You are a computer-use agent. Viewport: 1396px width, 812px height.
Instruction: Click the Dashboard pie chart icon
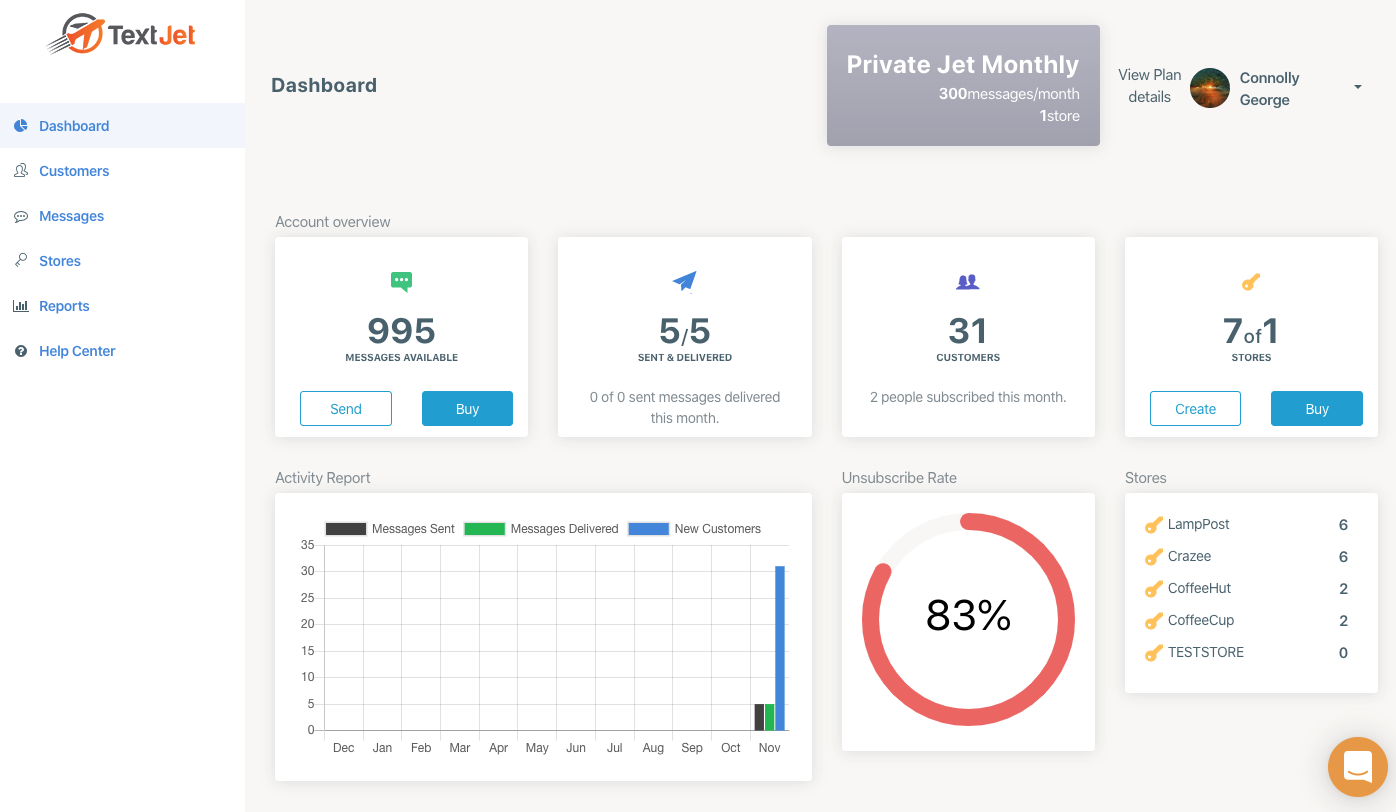(x=20, y=126)
